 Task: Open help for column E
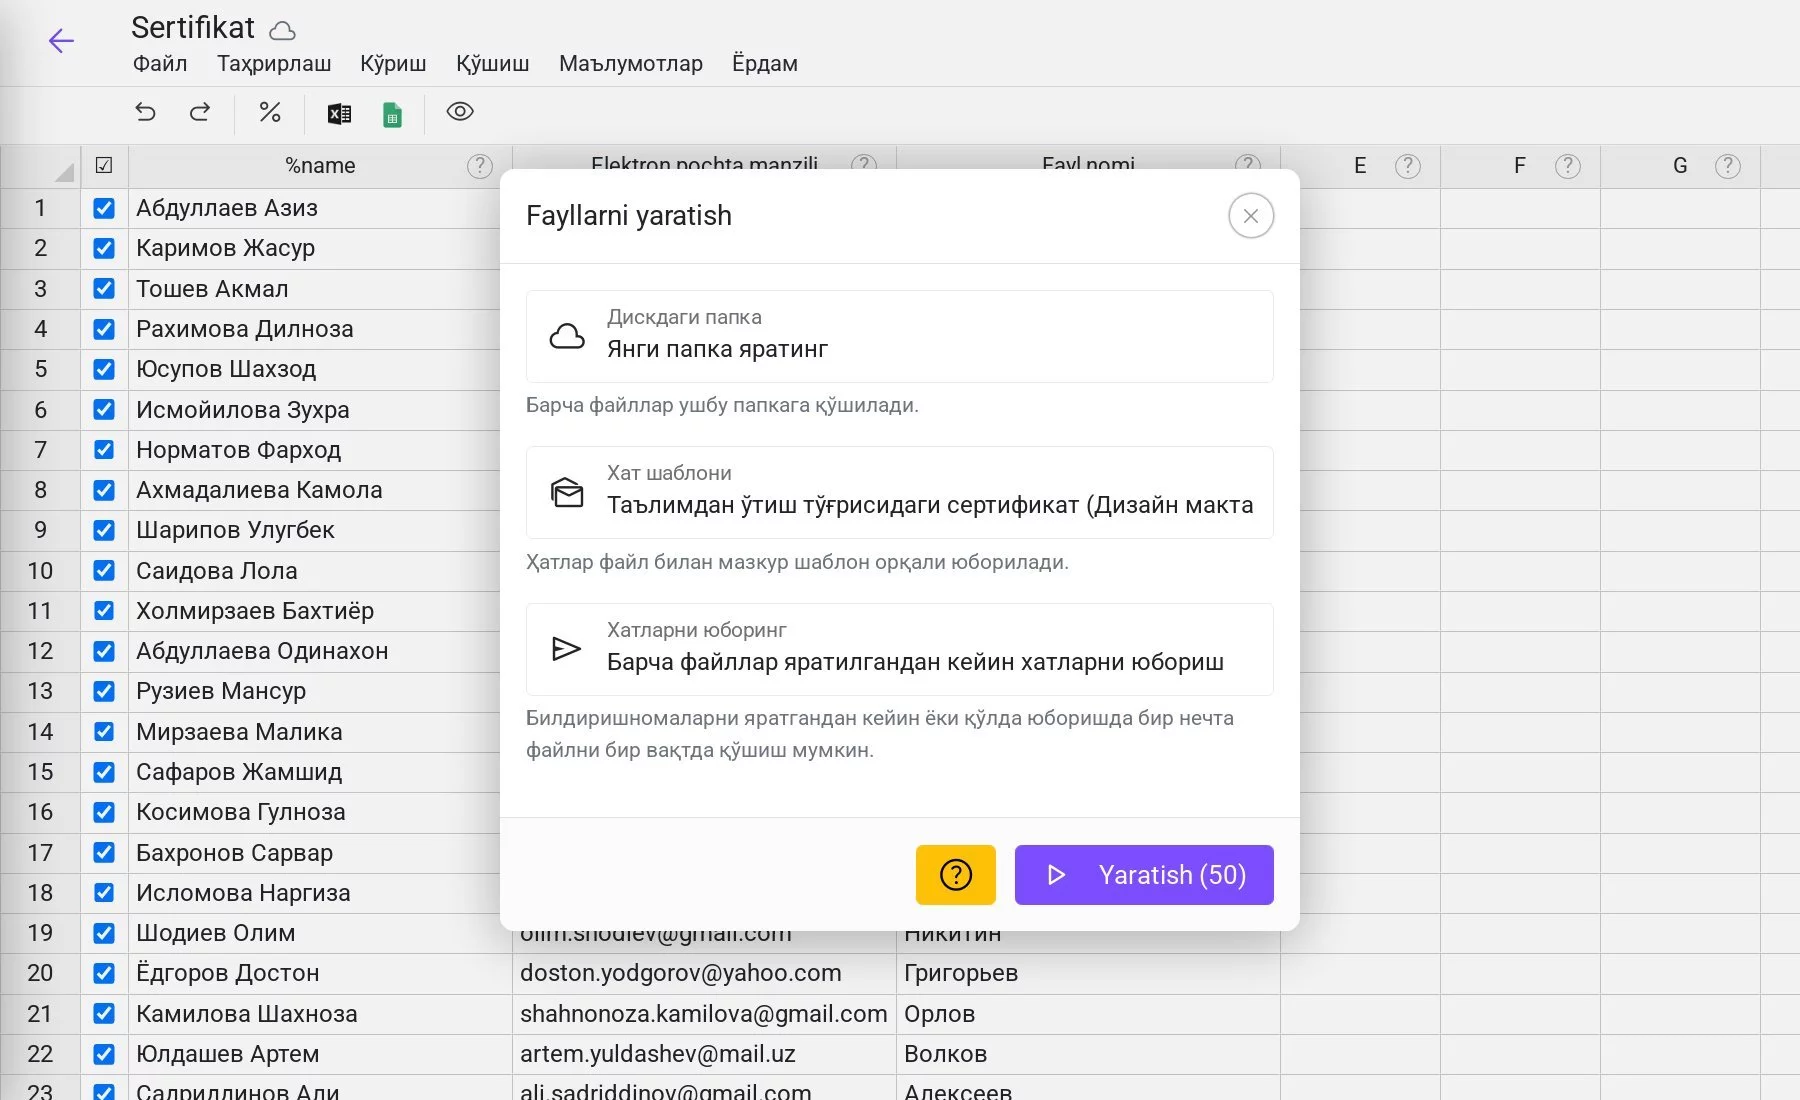click(x=1408, y=166)
